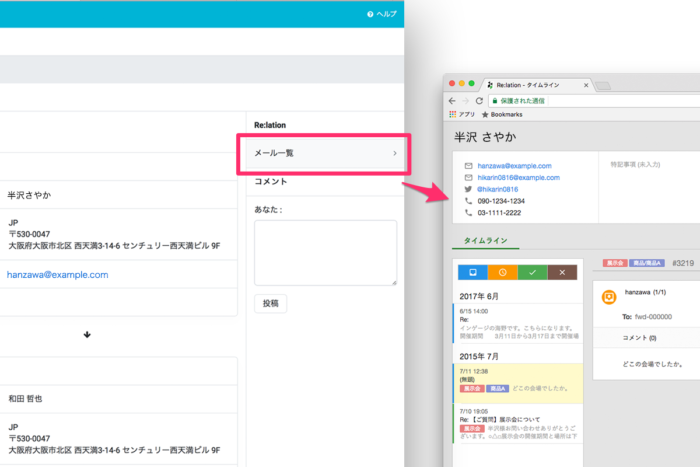Click the browser back arrow
Viewport: 700px width, 467px height.
tap(452, 101)
